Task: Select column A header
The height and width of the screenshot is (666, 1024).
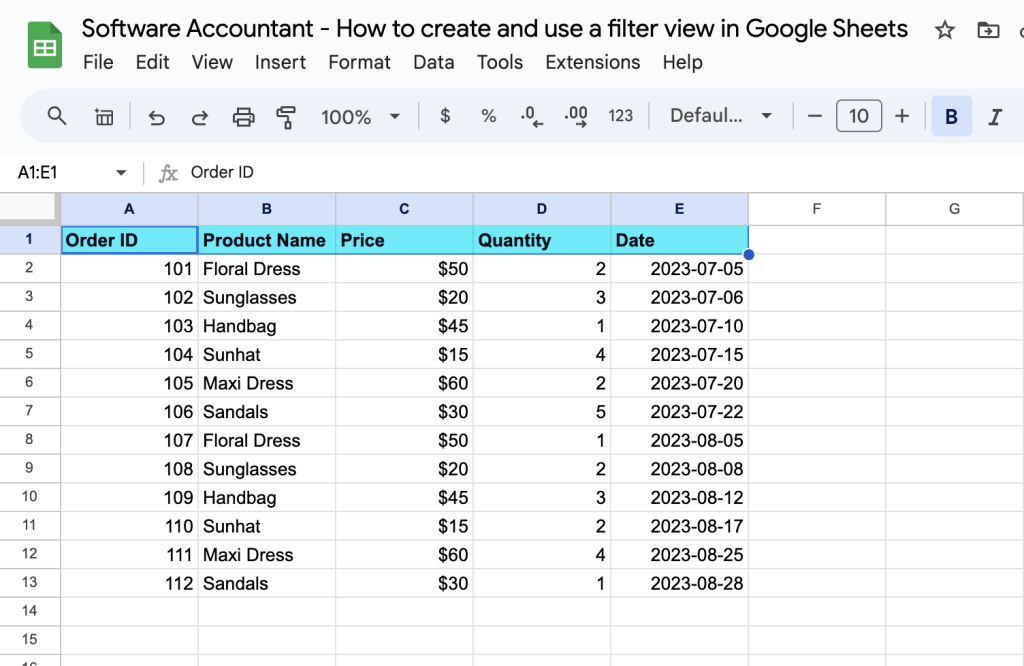Action: (x=129, y=209)
